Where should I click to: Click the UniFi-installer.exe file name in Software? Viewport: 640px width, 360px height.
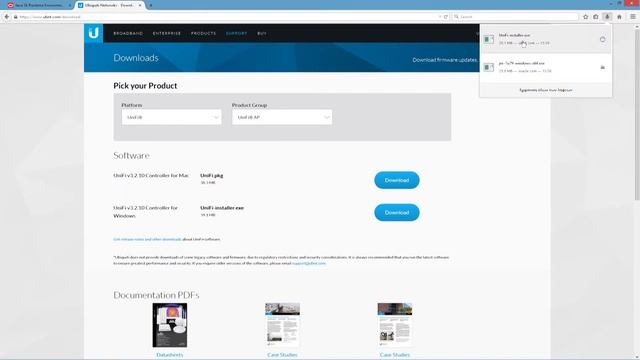pyautogui.click(x=222, y=208)
